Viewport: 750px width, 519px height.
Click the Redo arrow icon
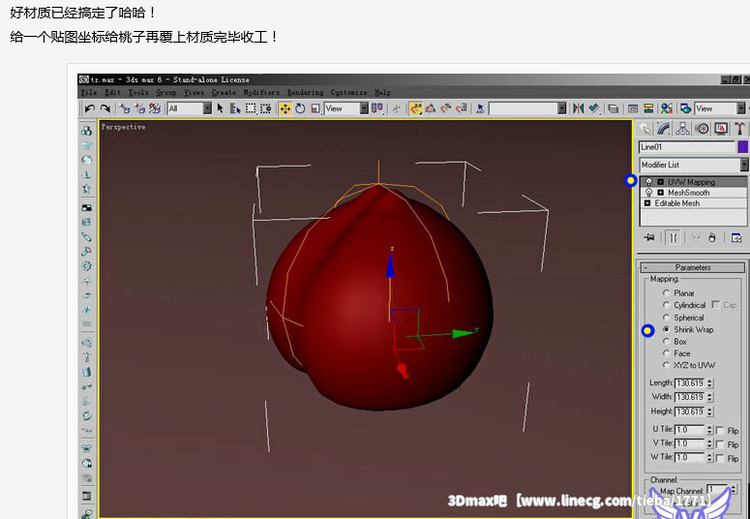[105, 109]
